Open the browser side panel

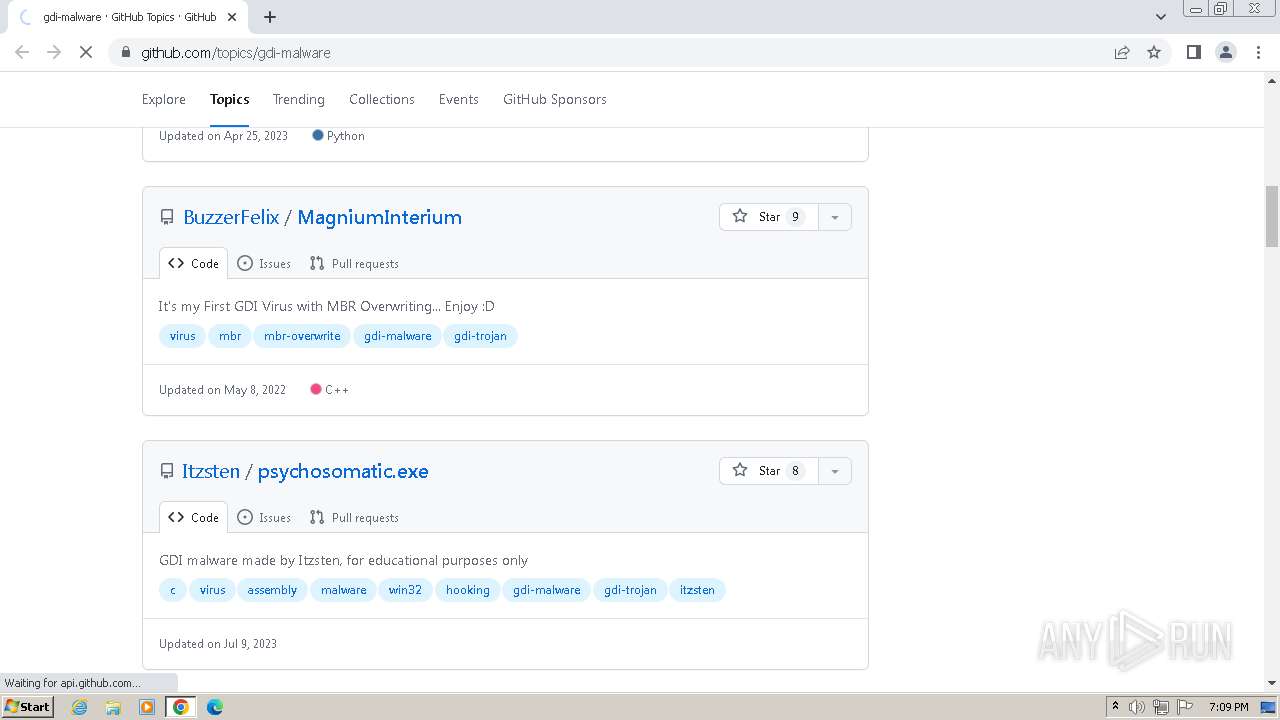coord(1193,52)
